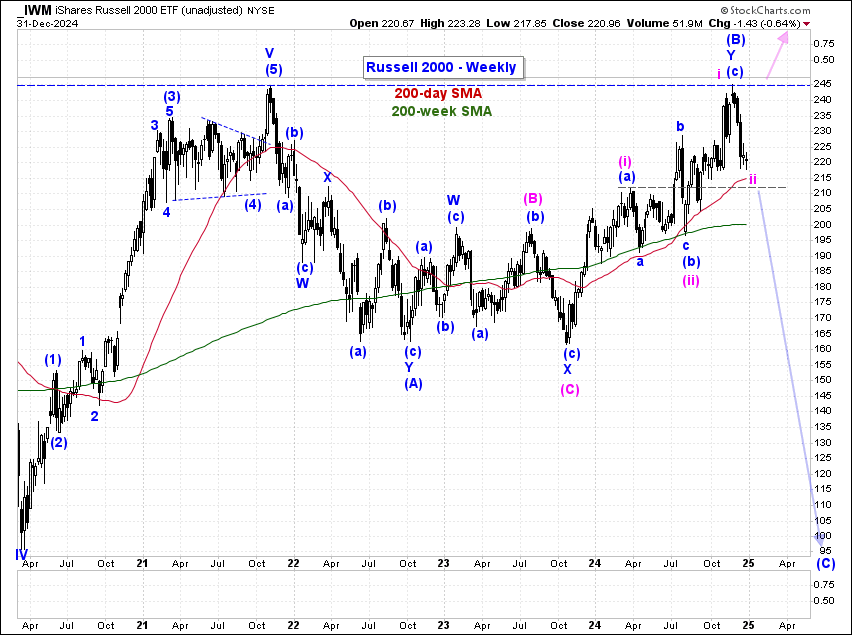Viewport: 852px width, 635px height.
Task: Click the blue '(3)' wave label
Action: (172, 97)
